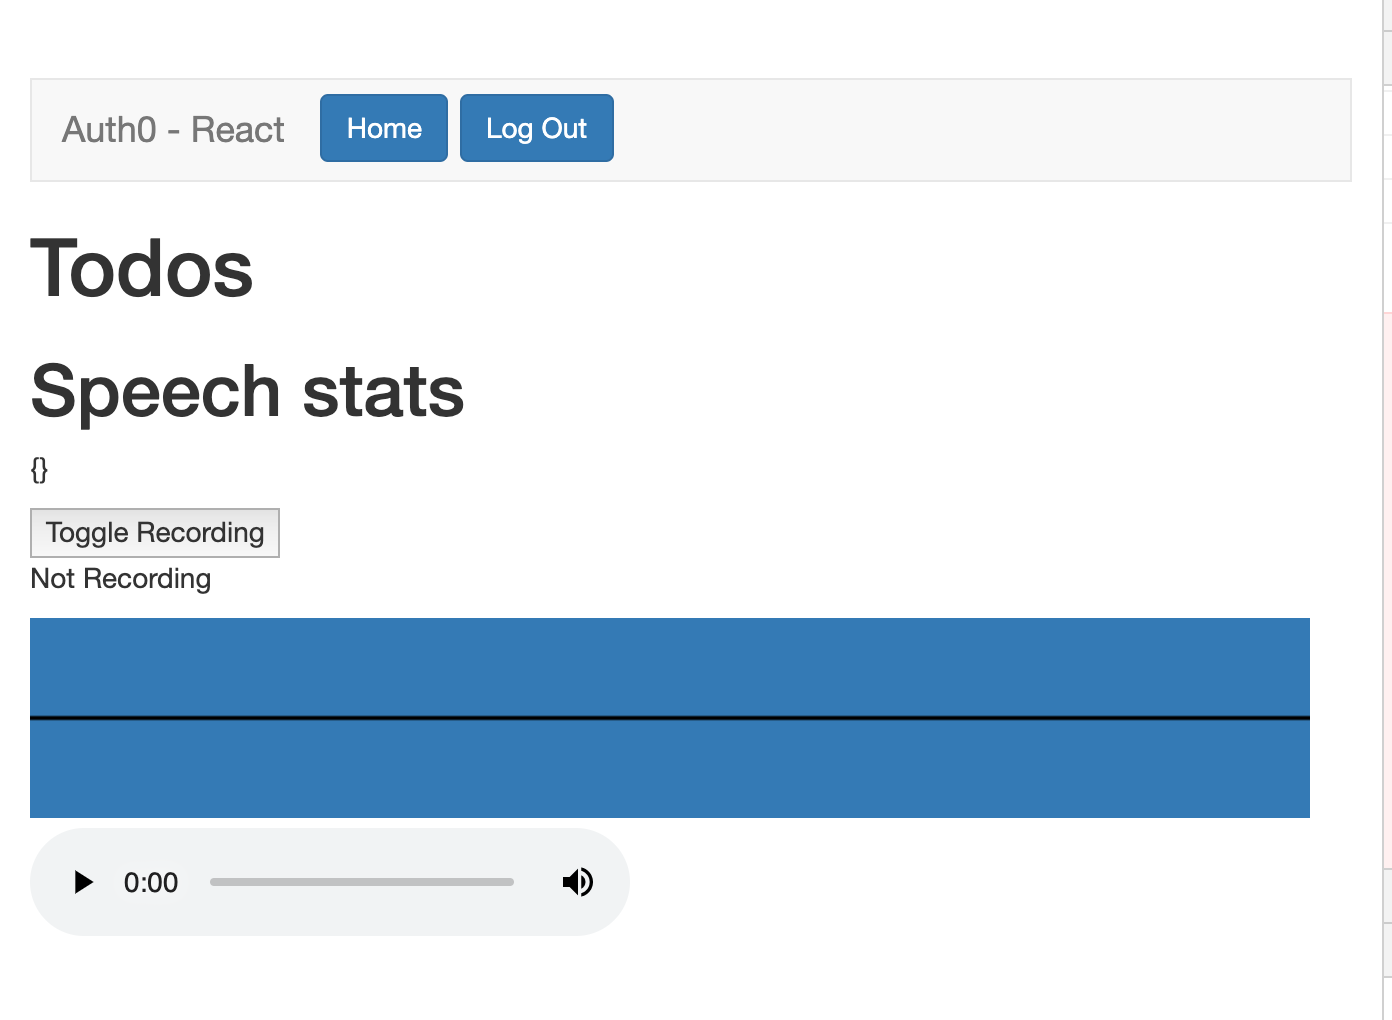Select the empty braces stats output
Viewport: 1392px width, 1020px height.
(x=39, y=469)
